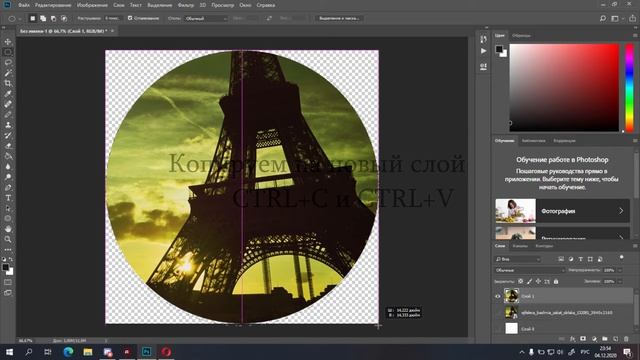Image resolution: width=640 pixels, height=360 pixels.
Task: Open the Opacity value dropdown arrow
Action: pos(620,270)
